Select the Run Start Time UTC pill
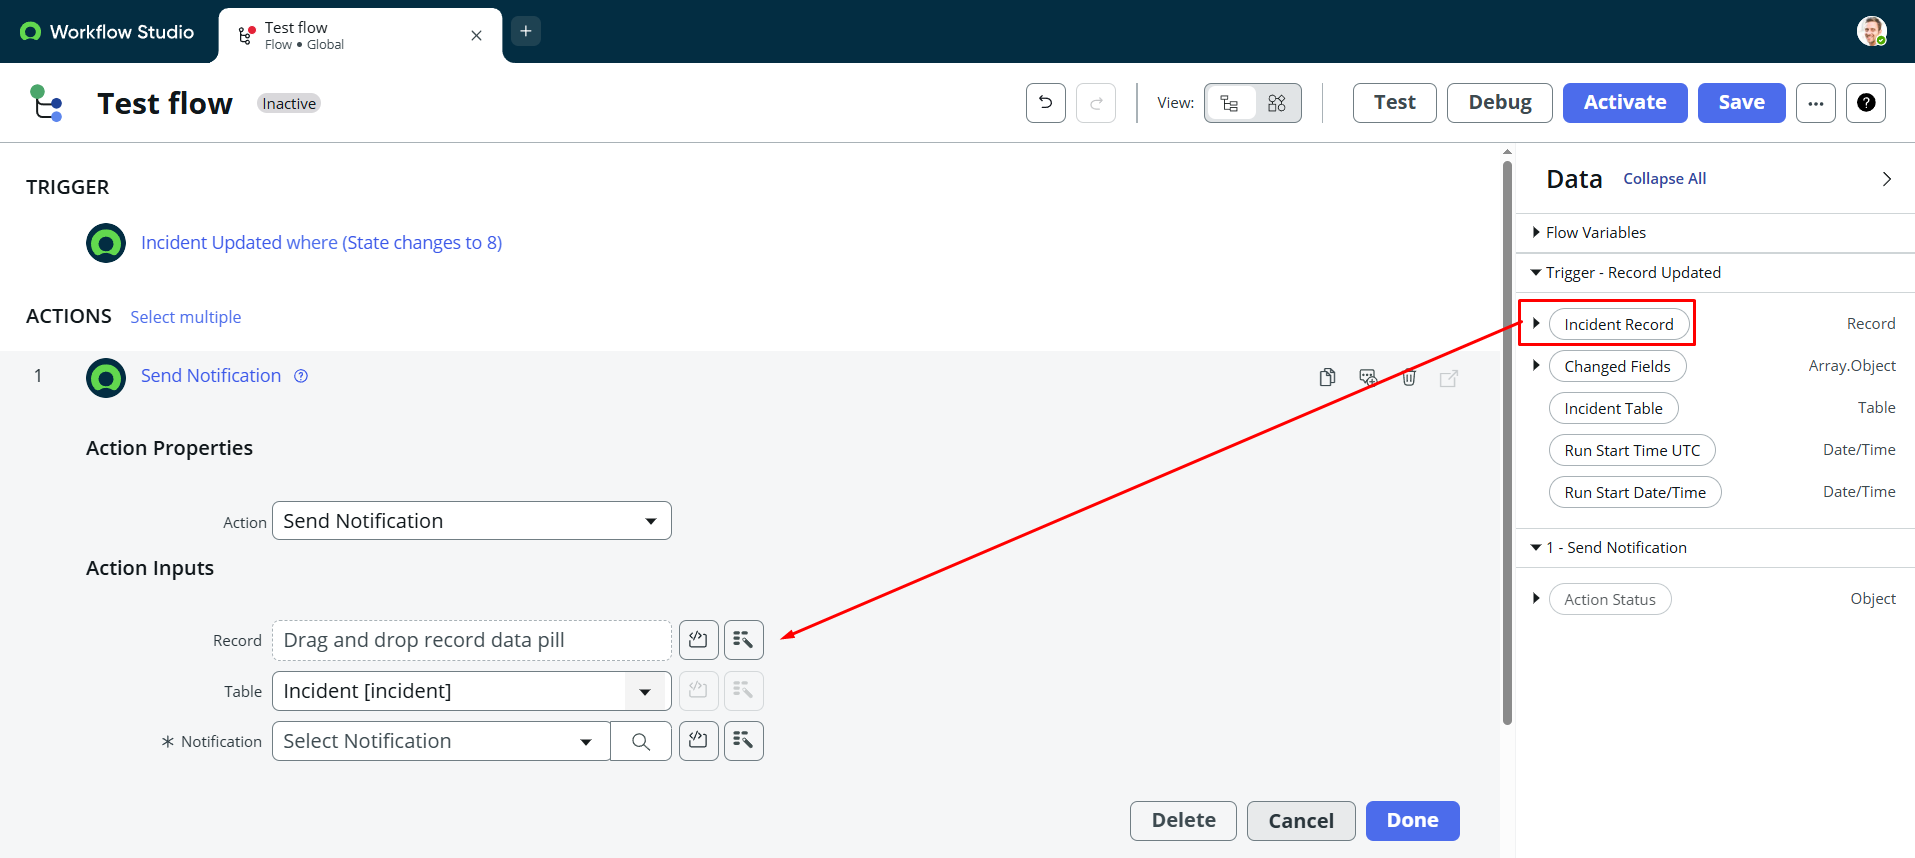 pyautogui.click(x=1632, y=450)
